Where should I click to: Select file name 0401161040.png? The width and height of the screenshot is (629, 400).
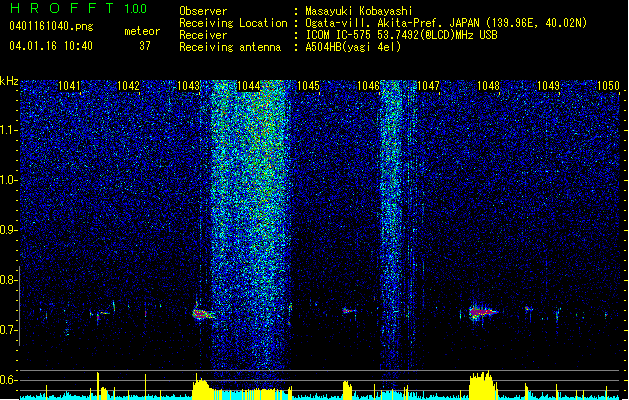click(x=51, y=26)
